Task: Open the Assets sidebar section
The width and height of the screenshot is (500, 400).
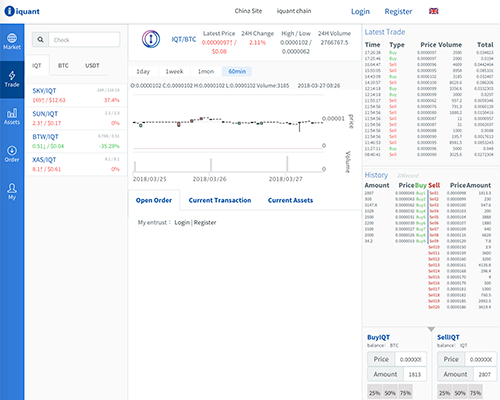Action: [12, 117]
